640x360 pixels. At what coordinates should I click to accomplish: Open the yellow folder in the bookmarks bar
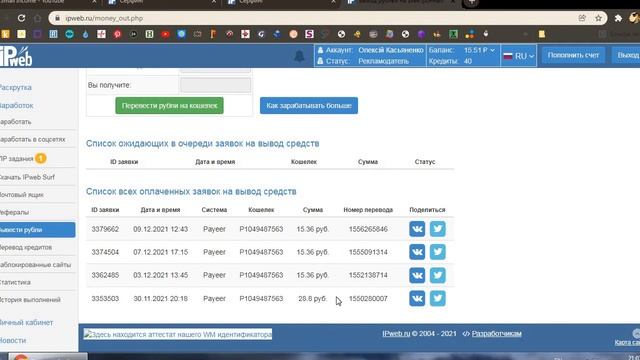pyautogui.click(x=542, y=34)
